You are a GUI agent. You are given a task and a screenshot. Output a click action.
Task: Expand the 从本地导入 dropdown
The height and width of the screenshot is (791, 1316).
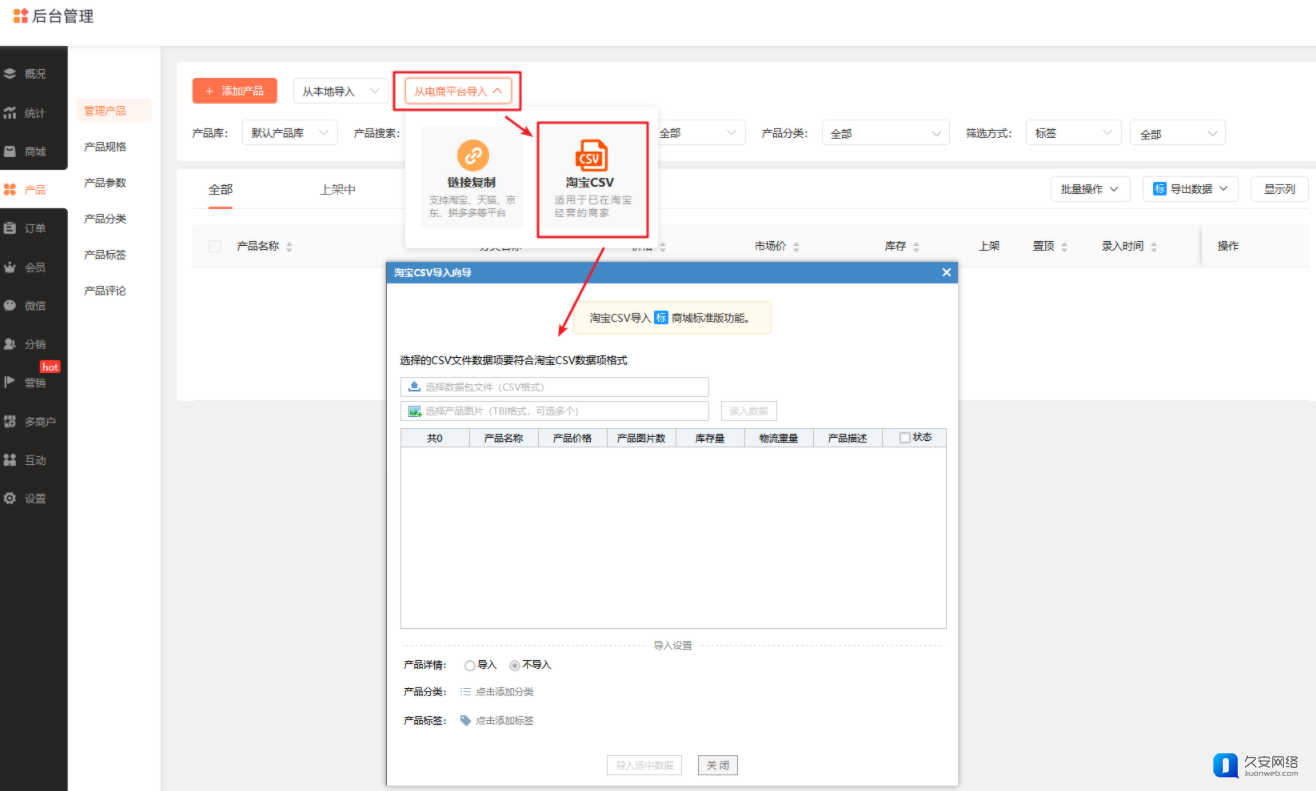coord(340,91)
